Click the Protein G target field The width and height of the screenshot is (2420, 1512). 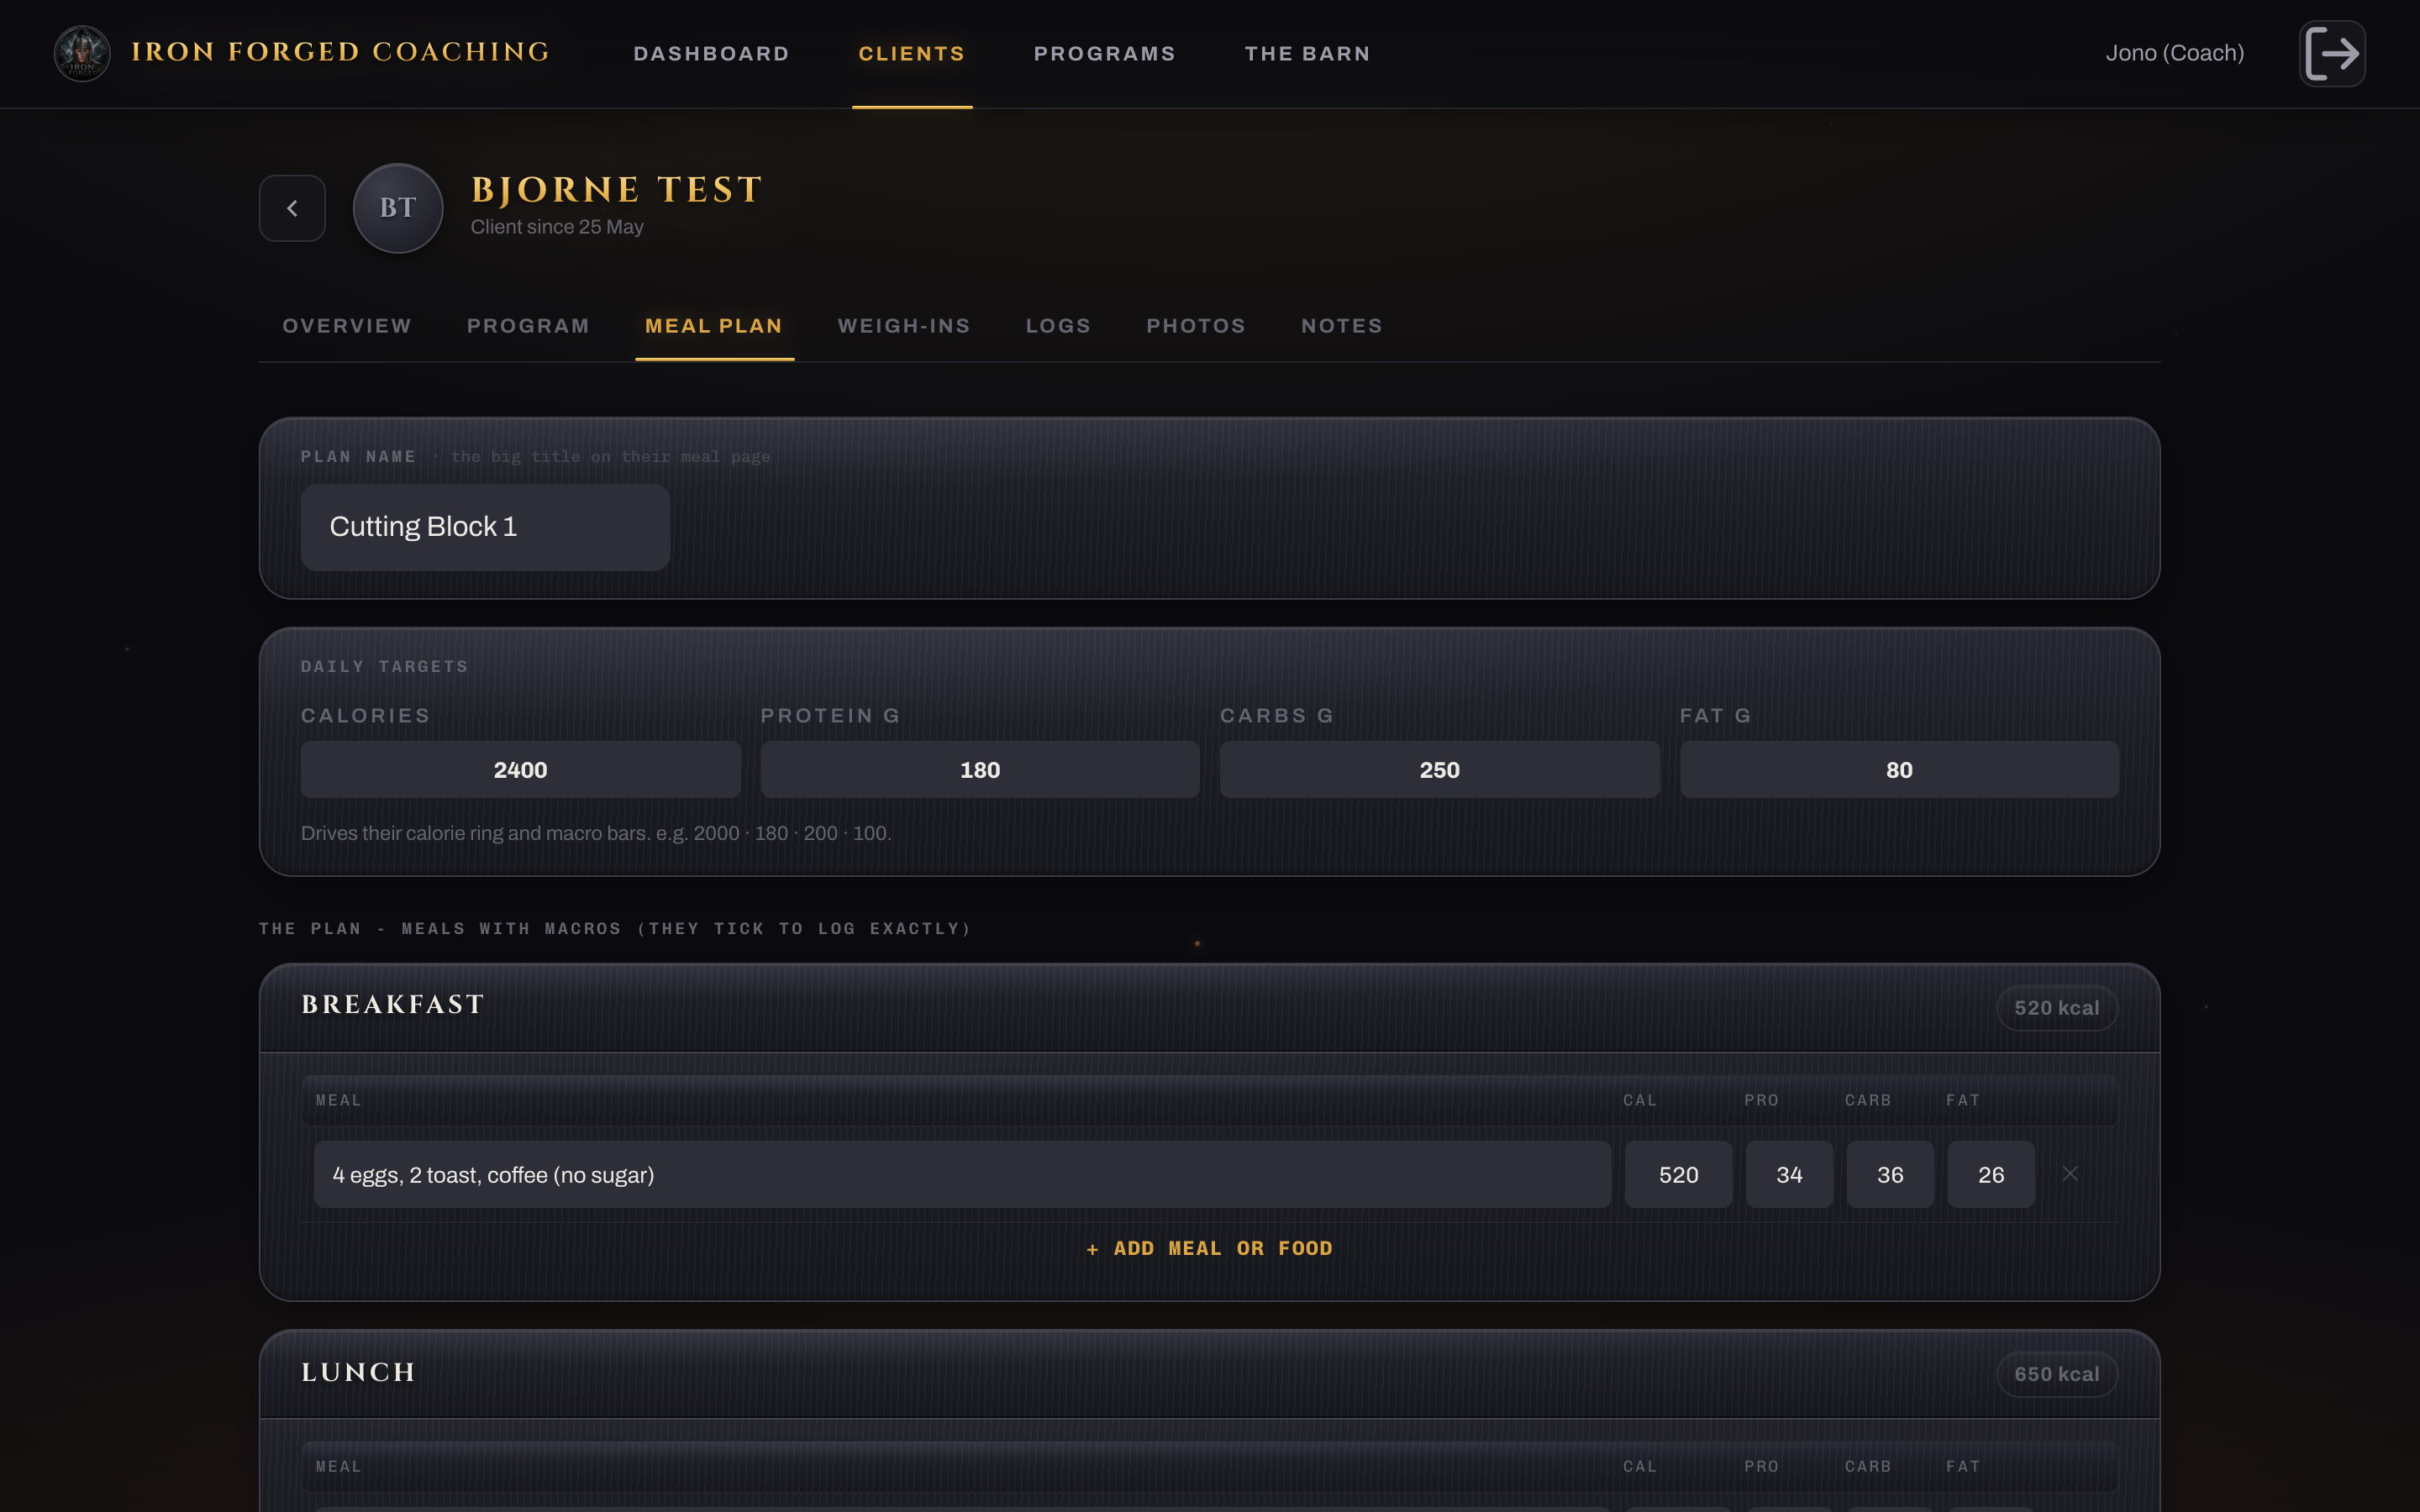980,770
